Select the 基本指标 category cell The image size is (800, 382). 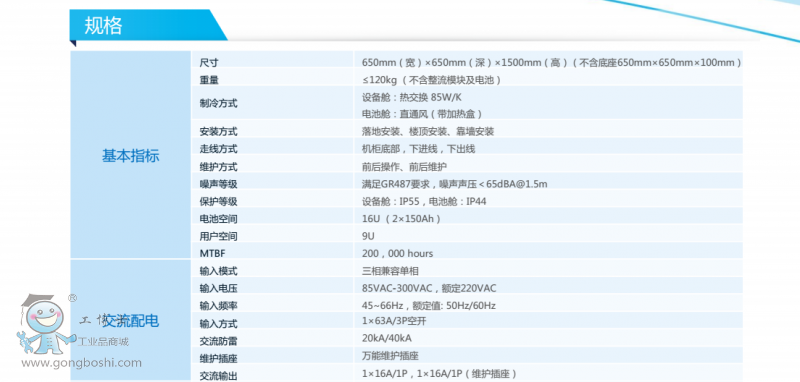pos(131,156)
